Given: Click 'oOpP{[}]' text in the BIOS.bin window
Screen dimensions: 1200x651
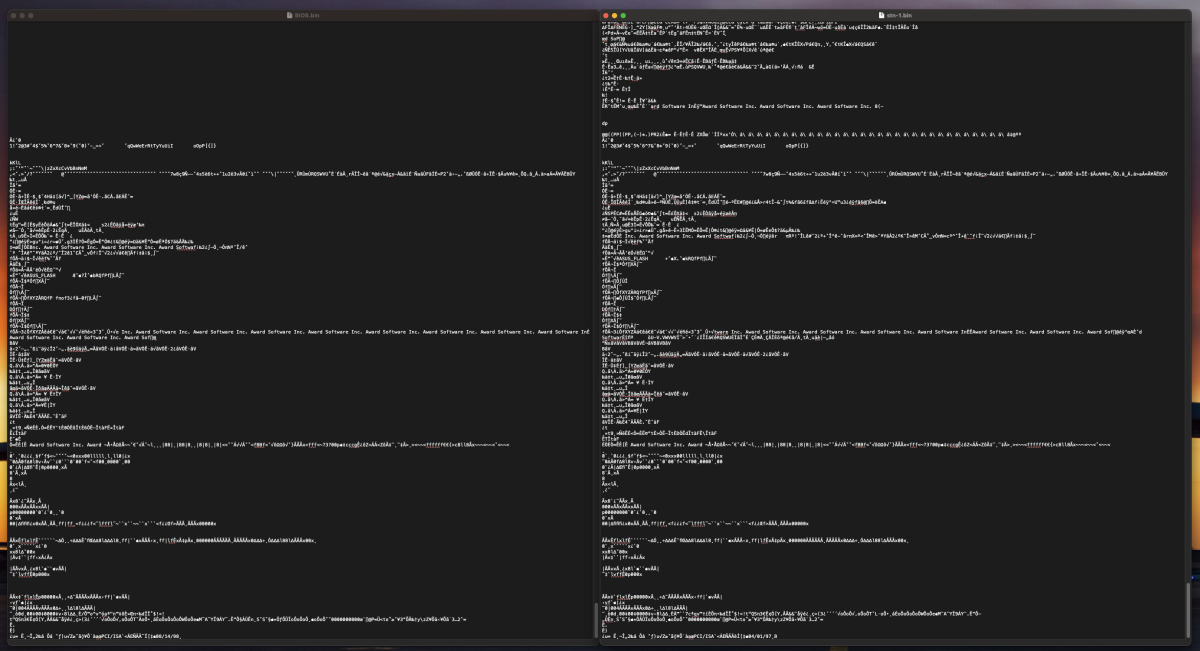Looking at the screenshot, I should (205, 144).
